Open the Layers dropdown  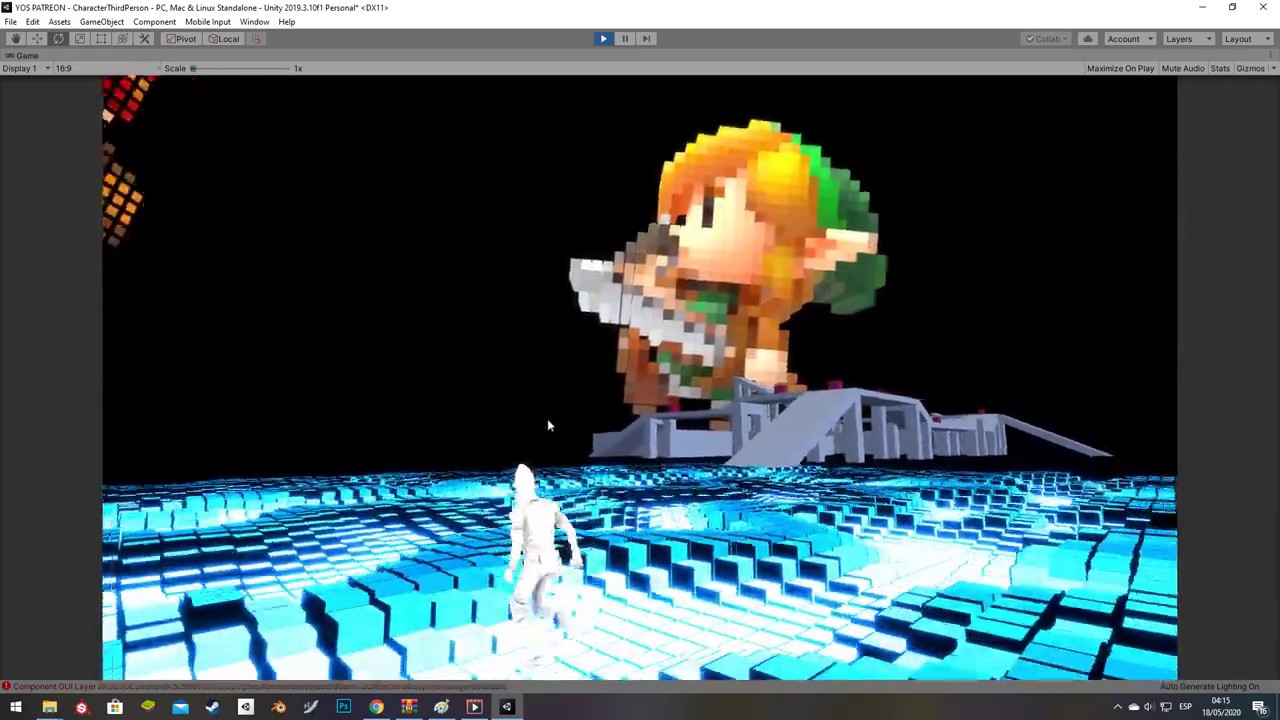click(1189, 39)
